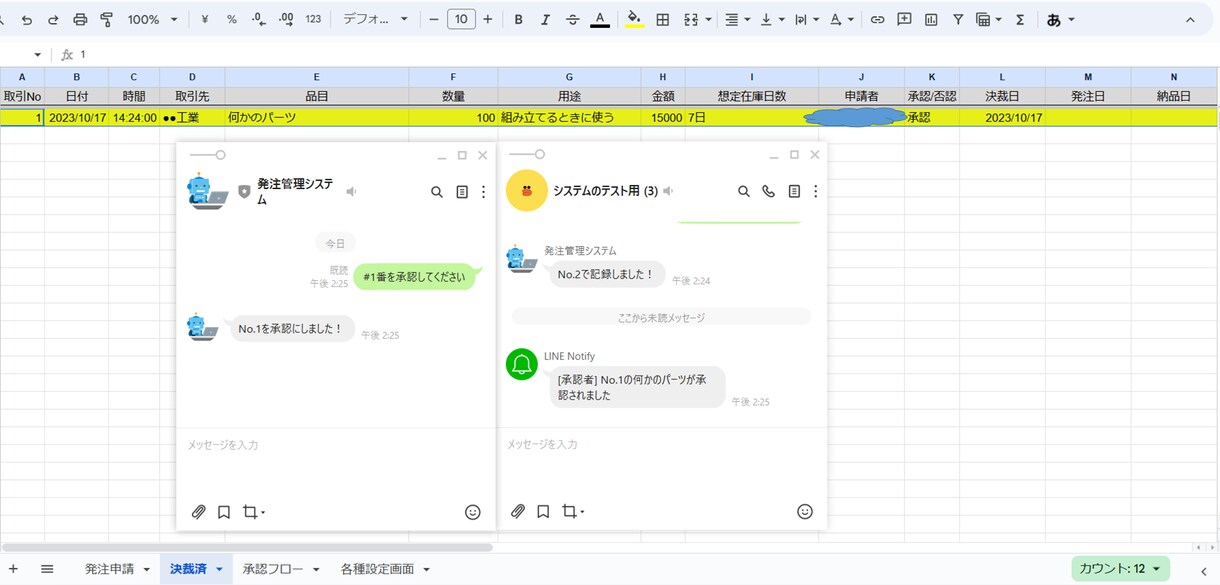Open notes in the 発注管理システム chat

462,192
